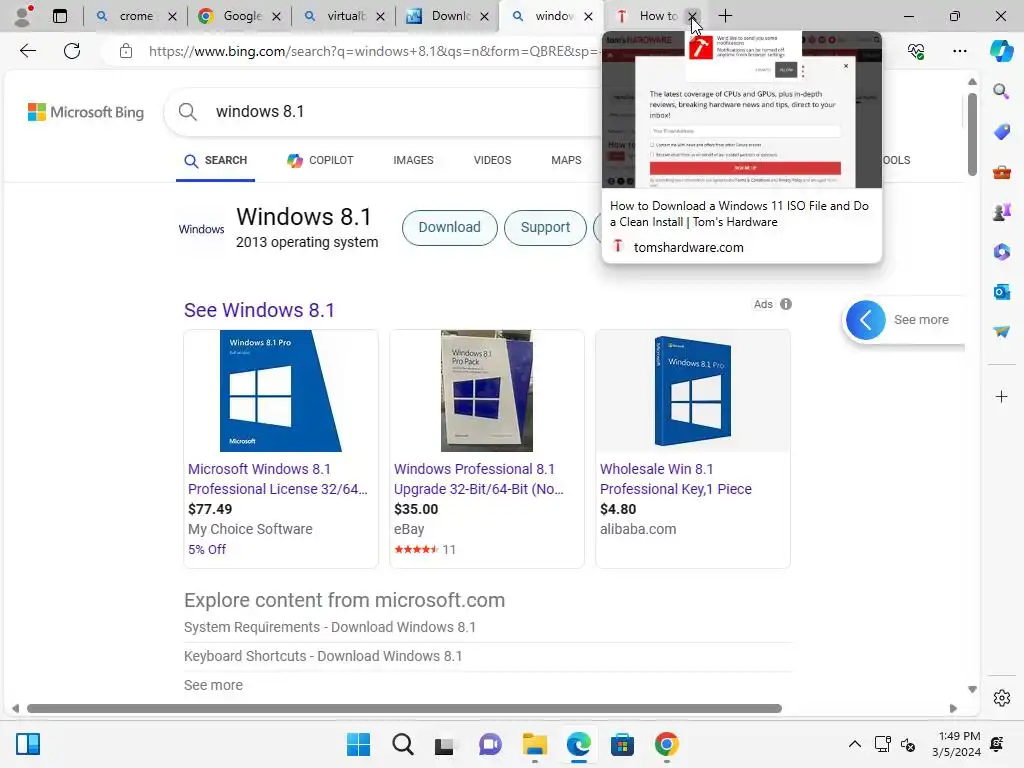
Task: Open the sidebar Search icon
Action: (1001, 91)
